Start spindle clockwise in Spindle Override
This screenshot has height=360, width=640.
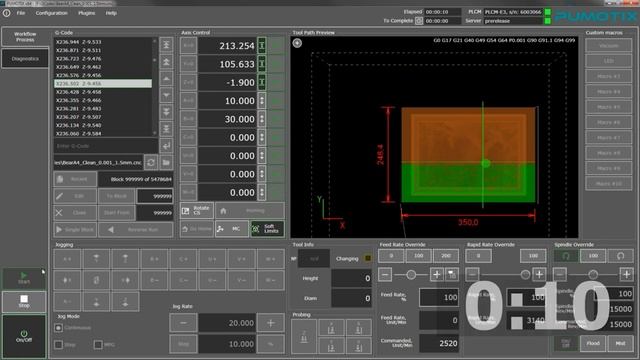(x=566, y=256)
